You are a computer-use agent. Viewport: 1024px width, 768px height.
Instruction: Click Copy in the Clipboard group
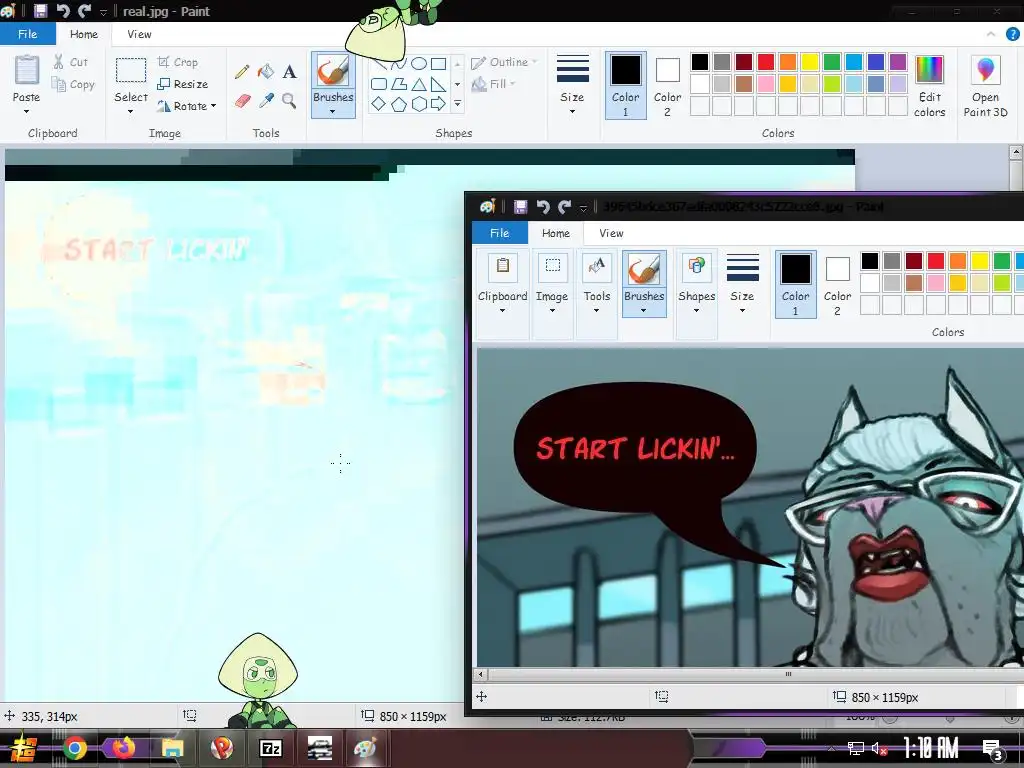point(73,84)
